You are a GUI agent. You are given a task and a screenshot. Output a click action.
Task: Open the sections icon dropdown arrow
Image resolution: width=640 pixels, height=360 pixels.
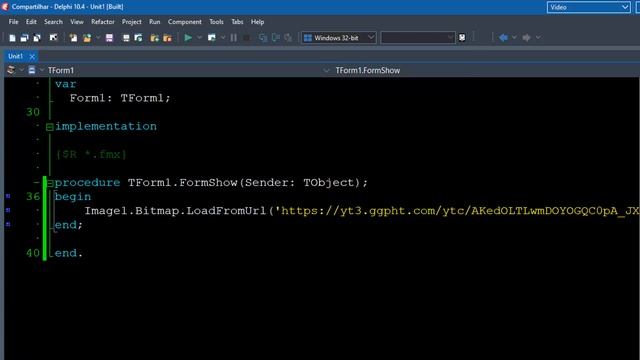tap(22, 70)
